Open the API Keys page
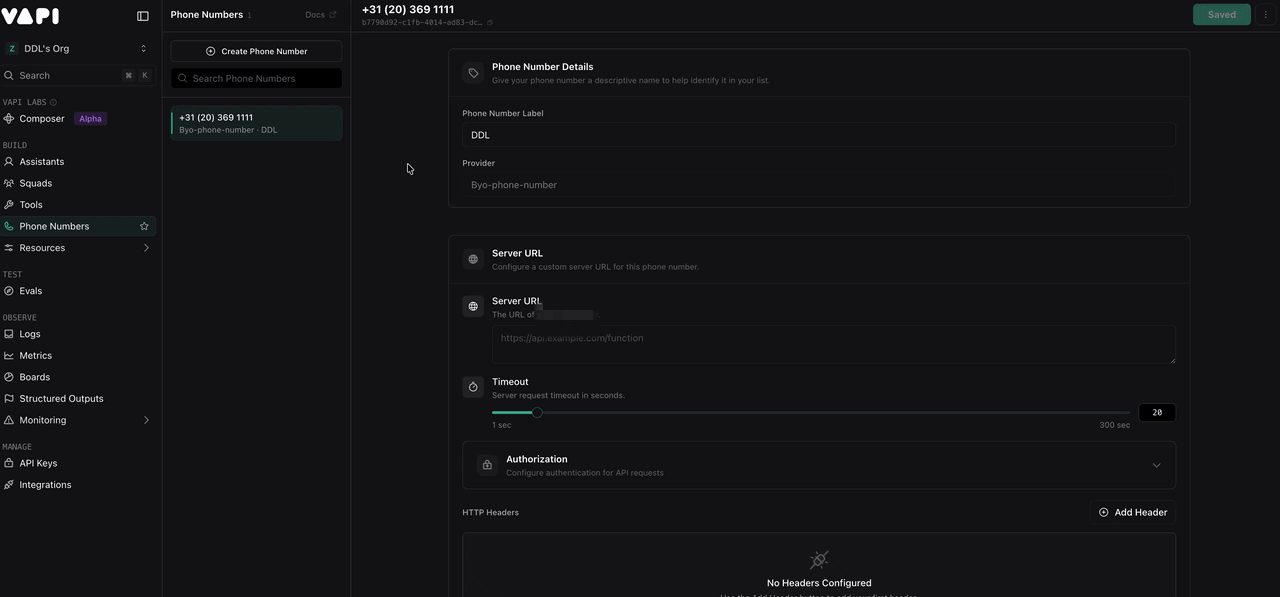 38,463
